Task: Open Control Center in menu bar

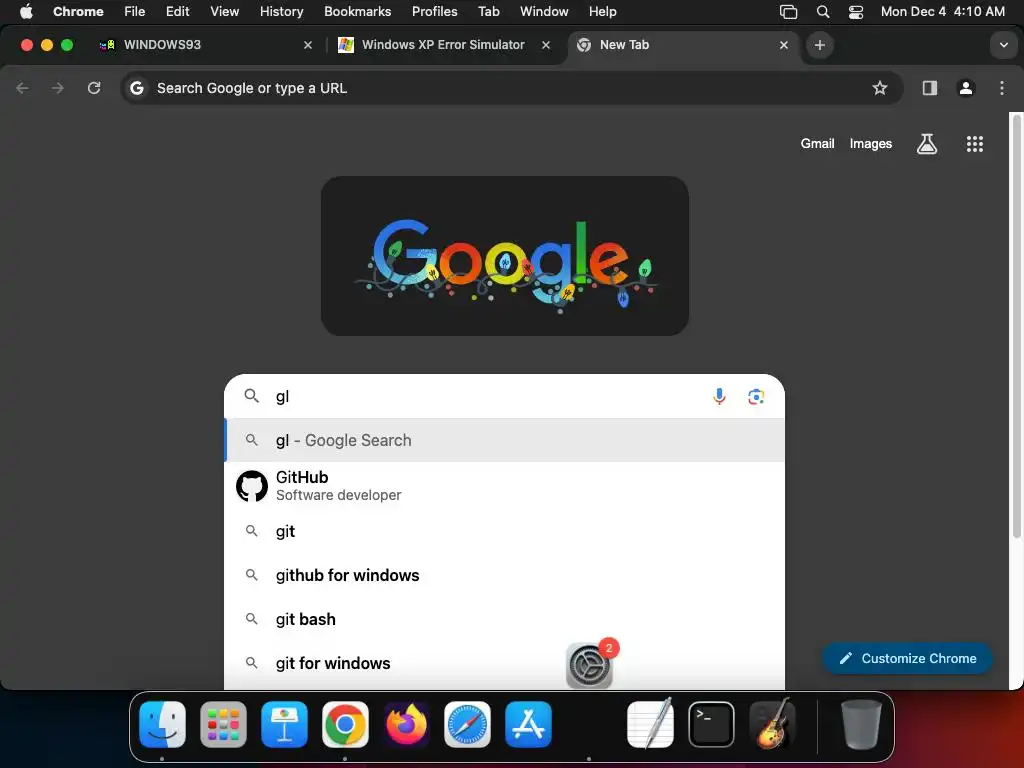Action: 856,12
